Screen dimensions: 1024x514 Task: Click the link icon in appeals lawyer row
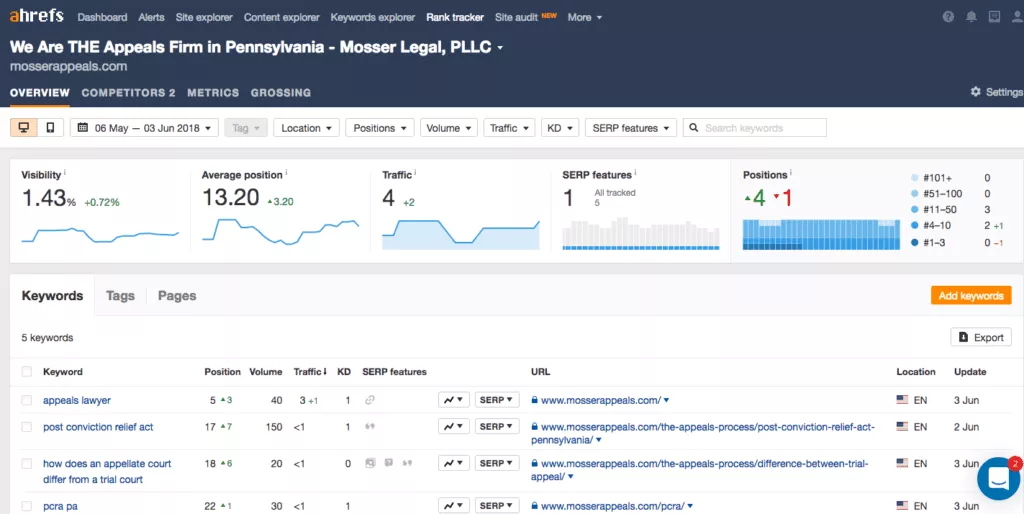(x=370, y=400)
